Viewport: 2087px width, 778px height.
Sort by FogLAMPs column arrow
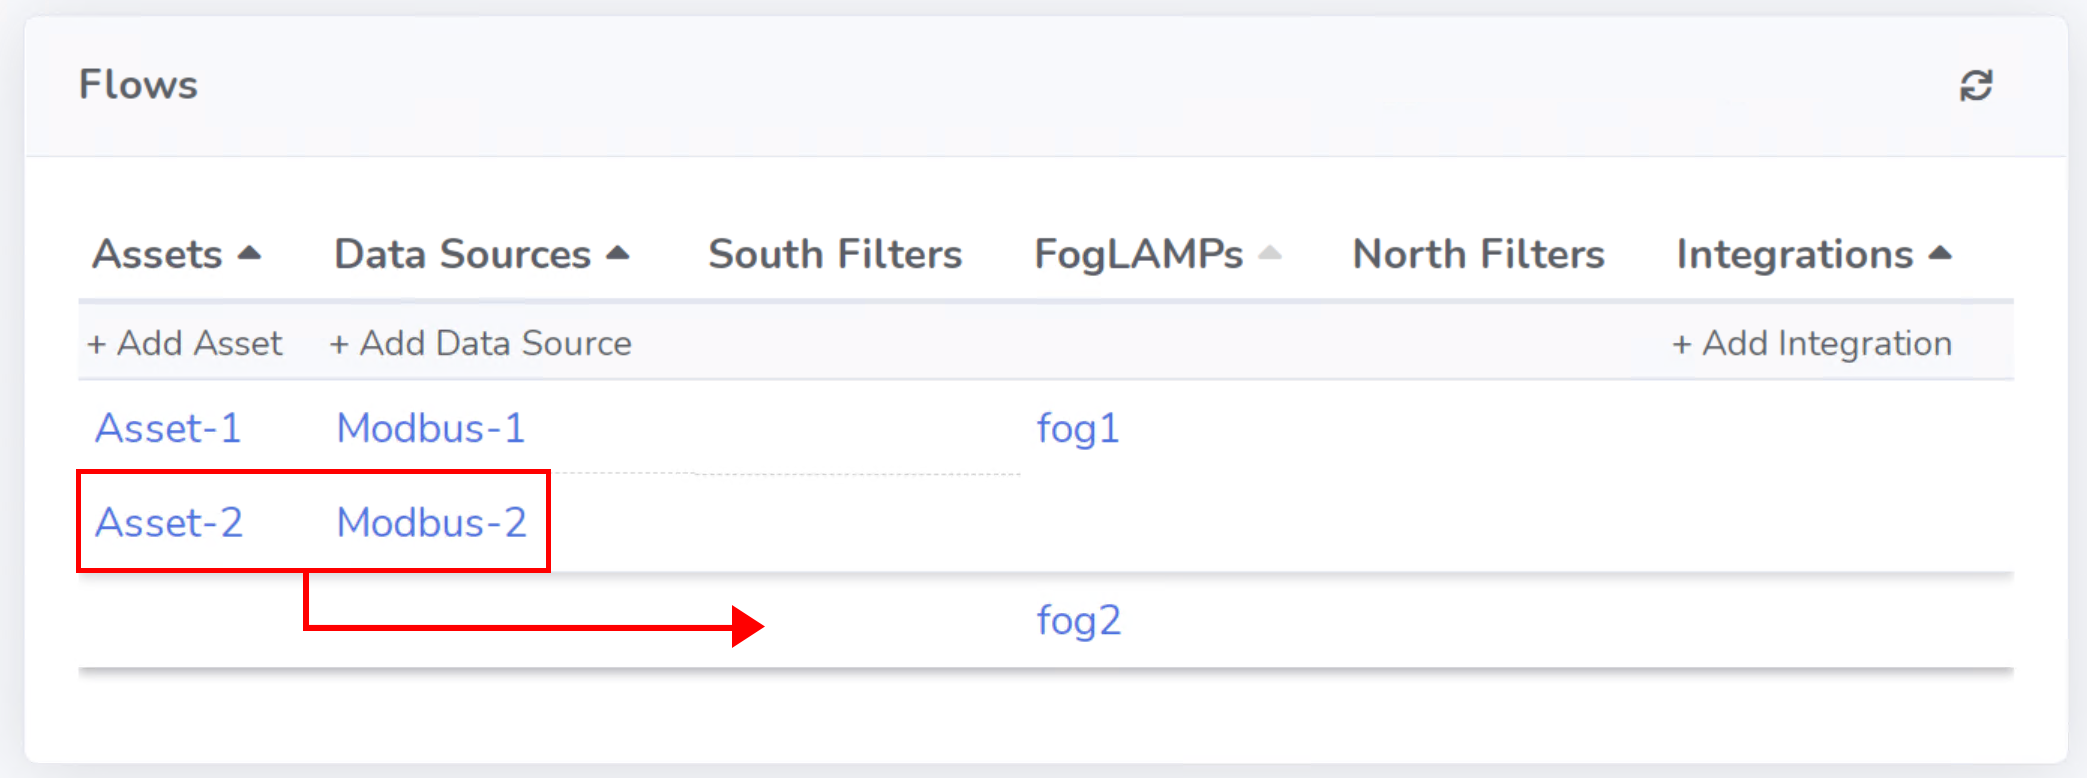coord(1270,254)
